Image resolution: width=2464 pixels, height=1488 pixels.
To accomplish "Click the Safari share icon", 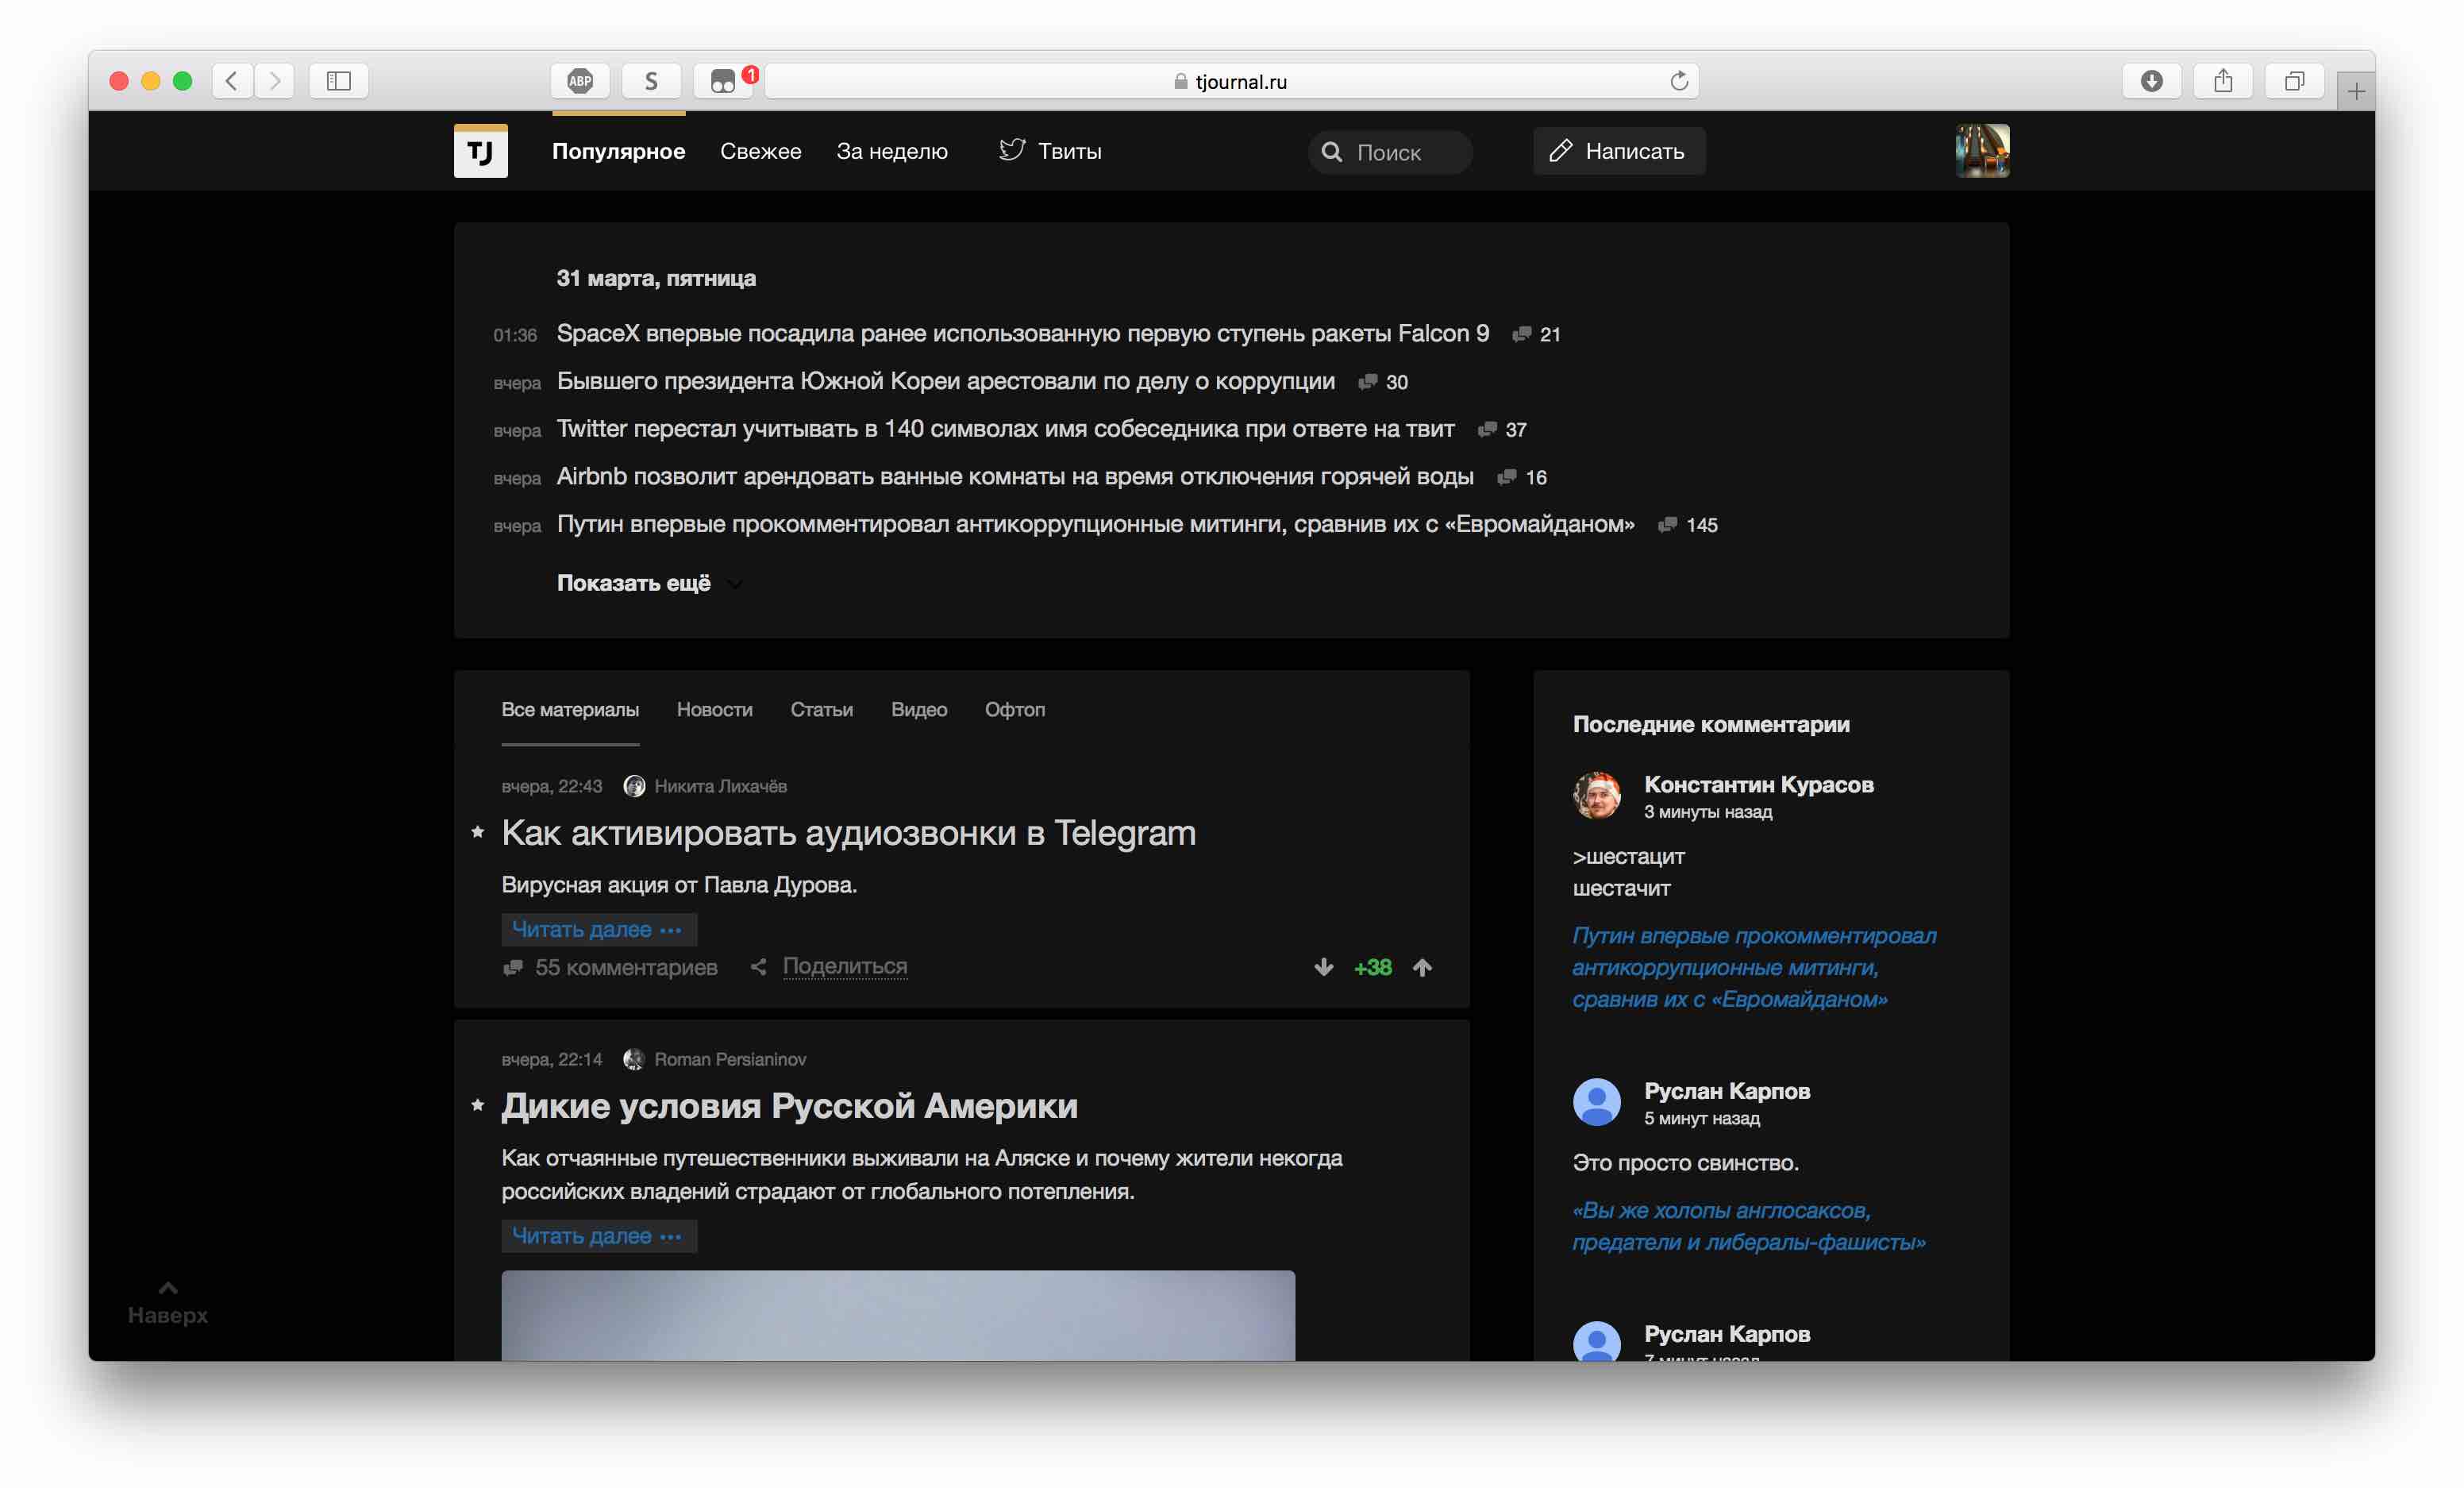I will point(2222,81).
